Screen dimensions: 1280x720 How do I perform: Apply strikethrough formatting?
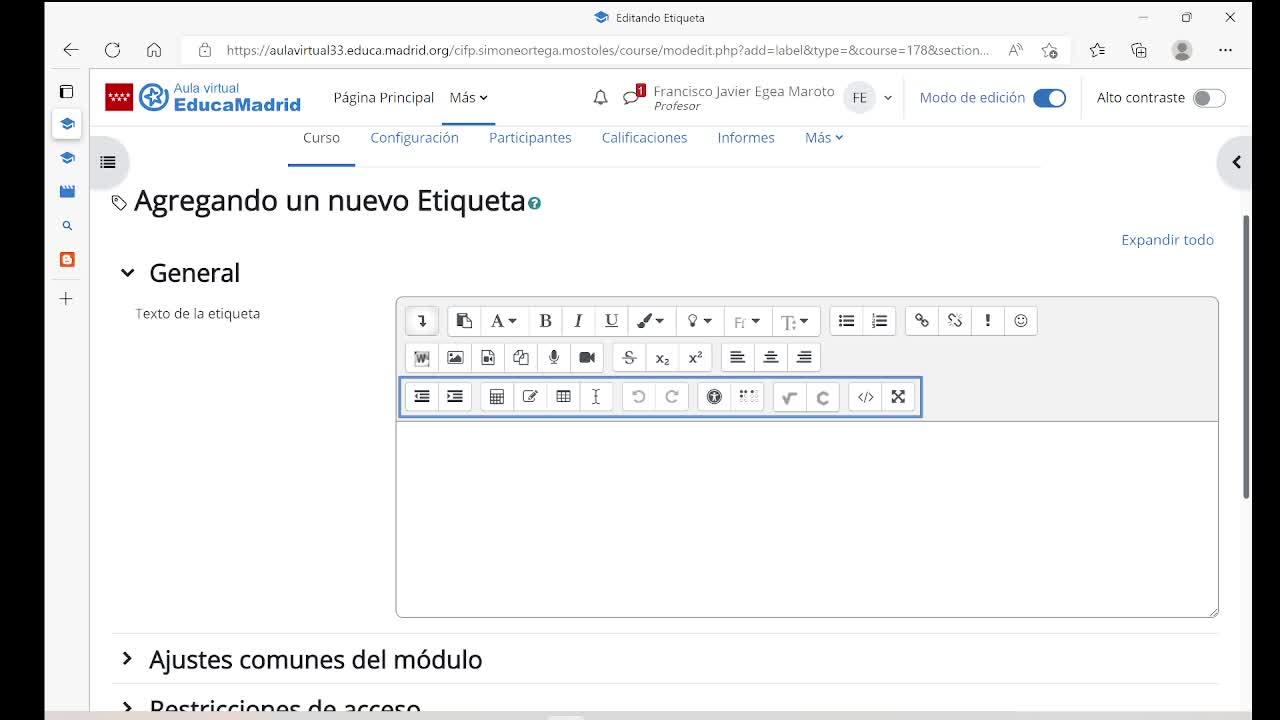point(629,358)
